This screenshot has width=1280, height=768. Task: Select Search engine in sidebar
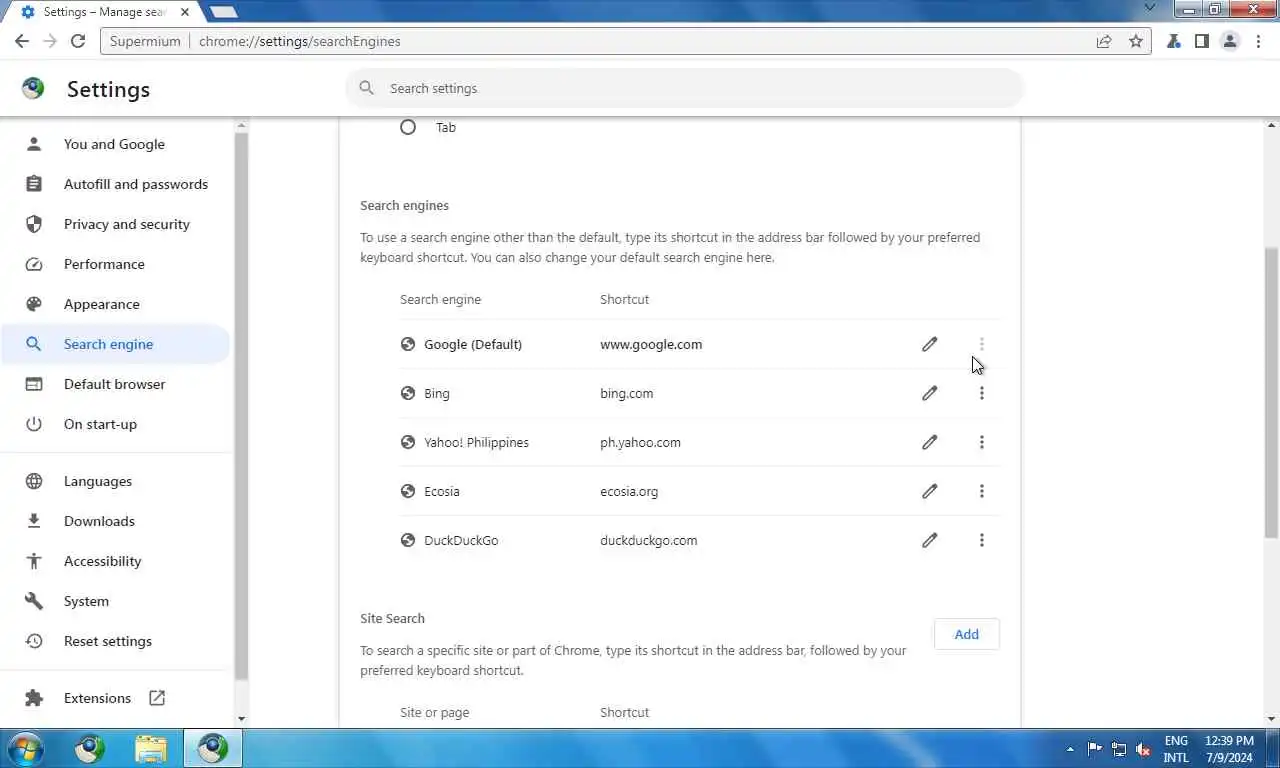(115, 344)
